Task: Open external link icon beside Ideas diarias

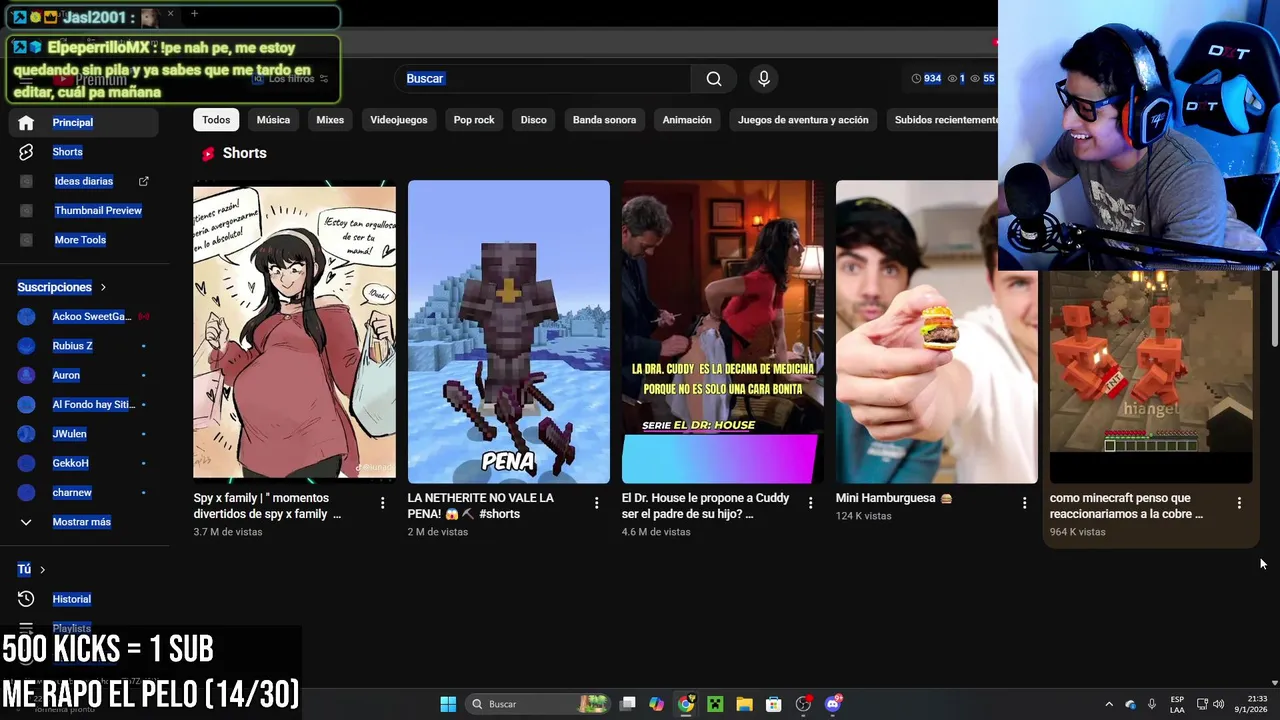Action: point(143,181)
